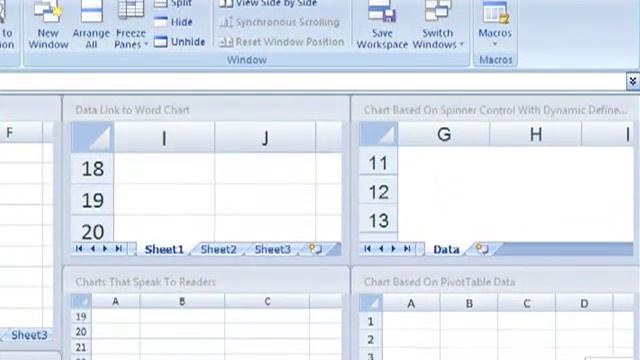Select row 12 header
Screen dimensions: 640x360
point(378,192)
